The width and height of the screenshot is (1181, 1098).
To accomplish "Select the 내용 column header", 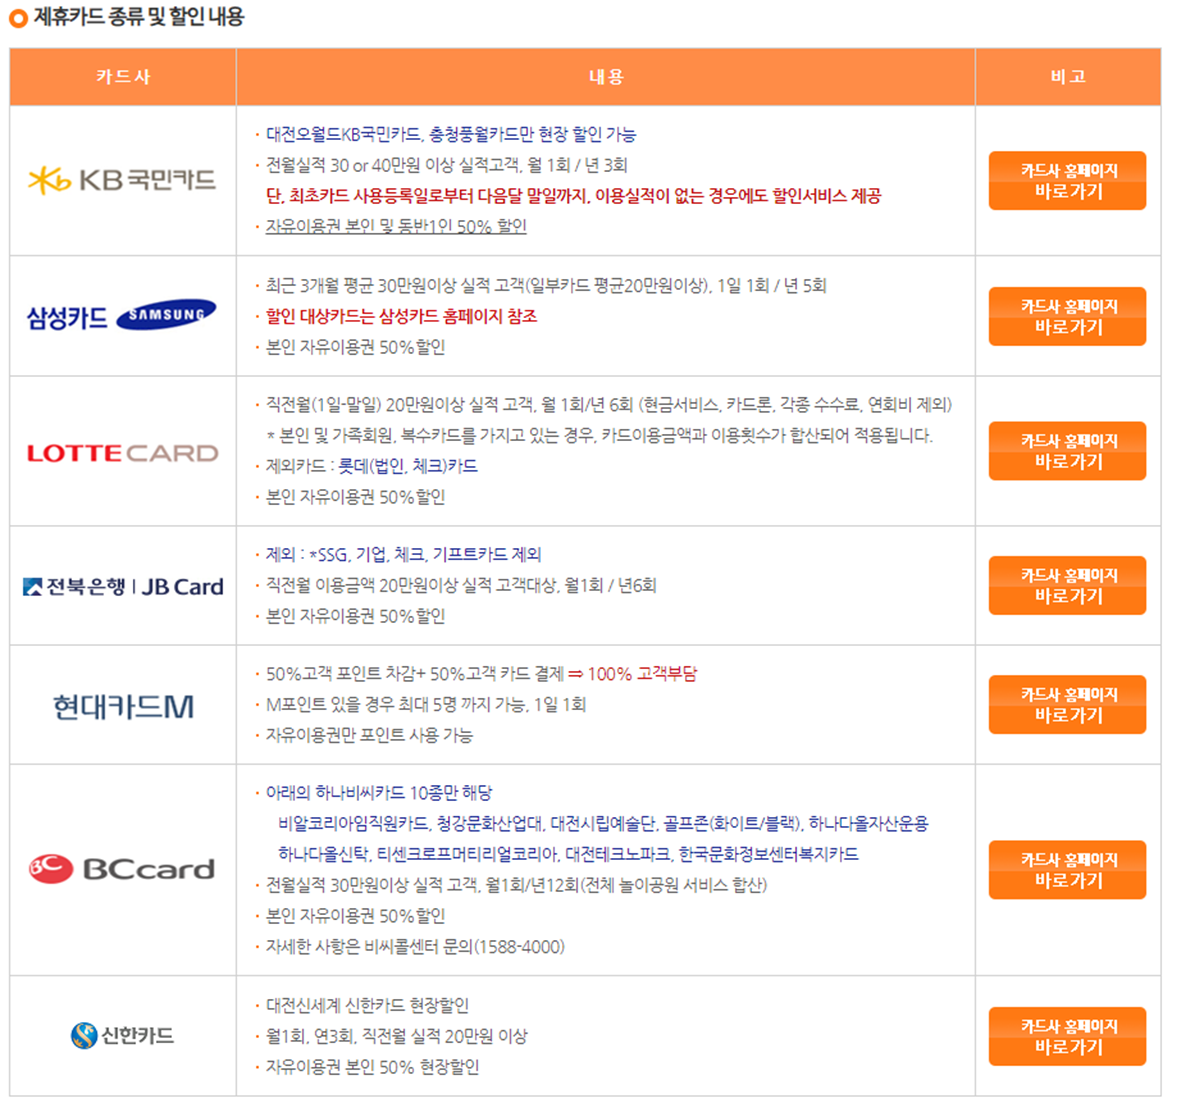I will pos(603,77).
